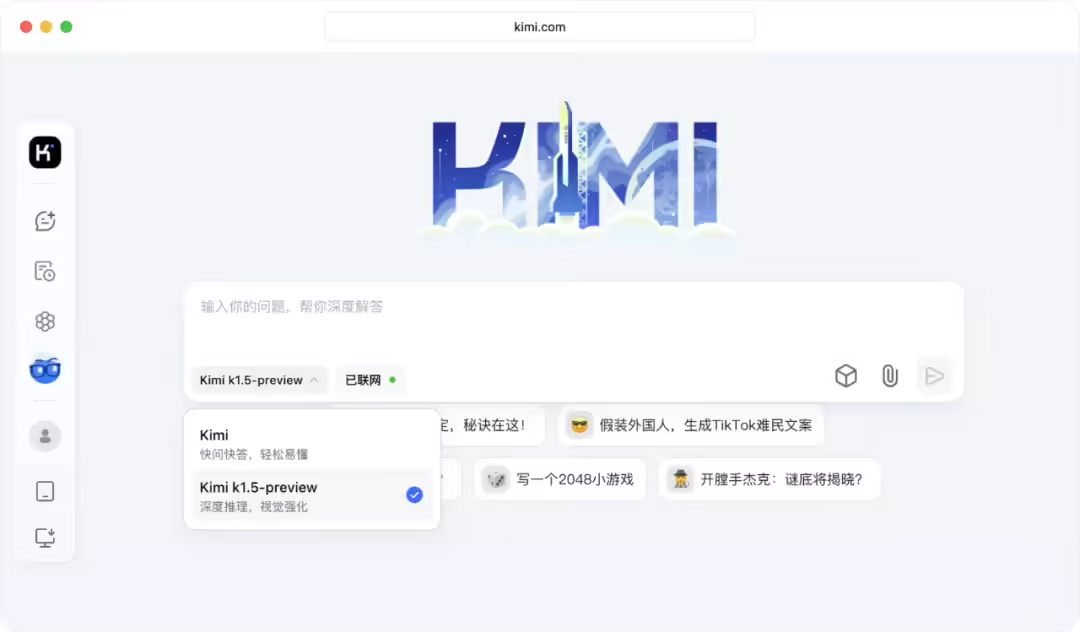Screen dimensions: 1080x632
Task: Collapse the Kimi k1.5-preview model dropdown
Action: pos(259,380)
